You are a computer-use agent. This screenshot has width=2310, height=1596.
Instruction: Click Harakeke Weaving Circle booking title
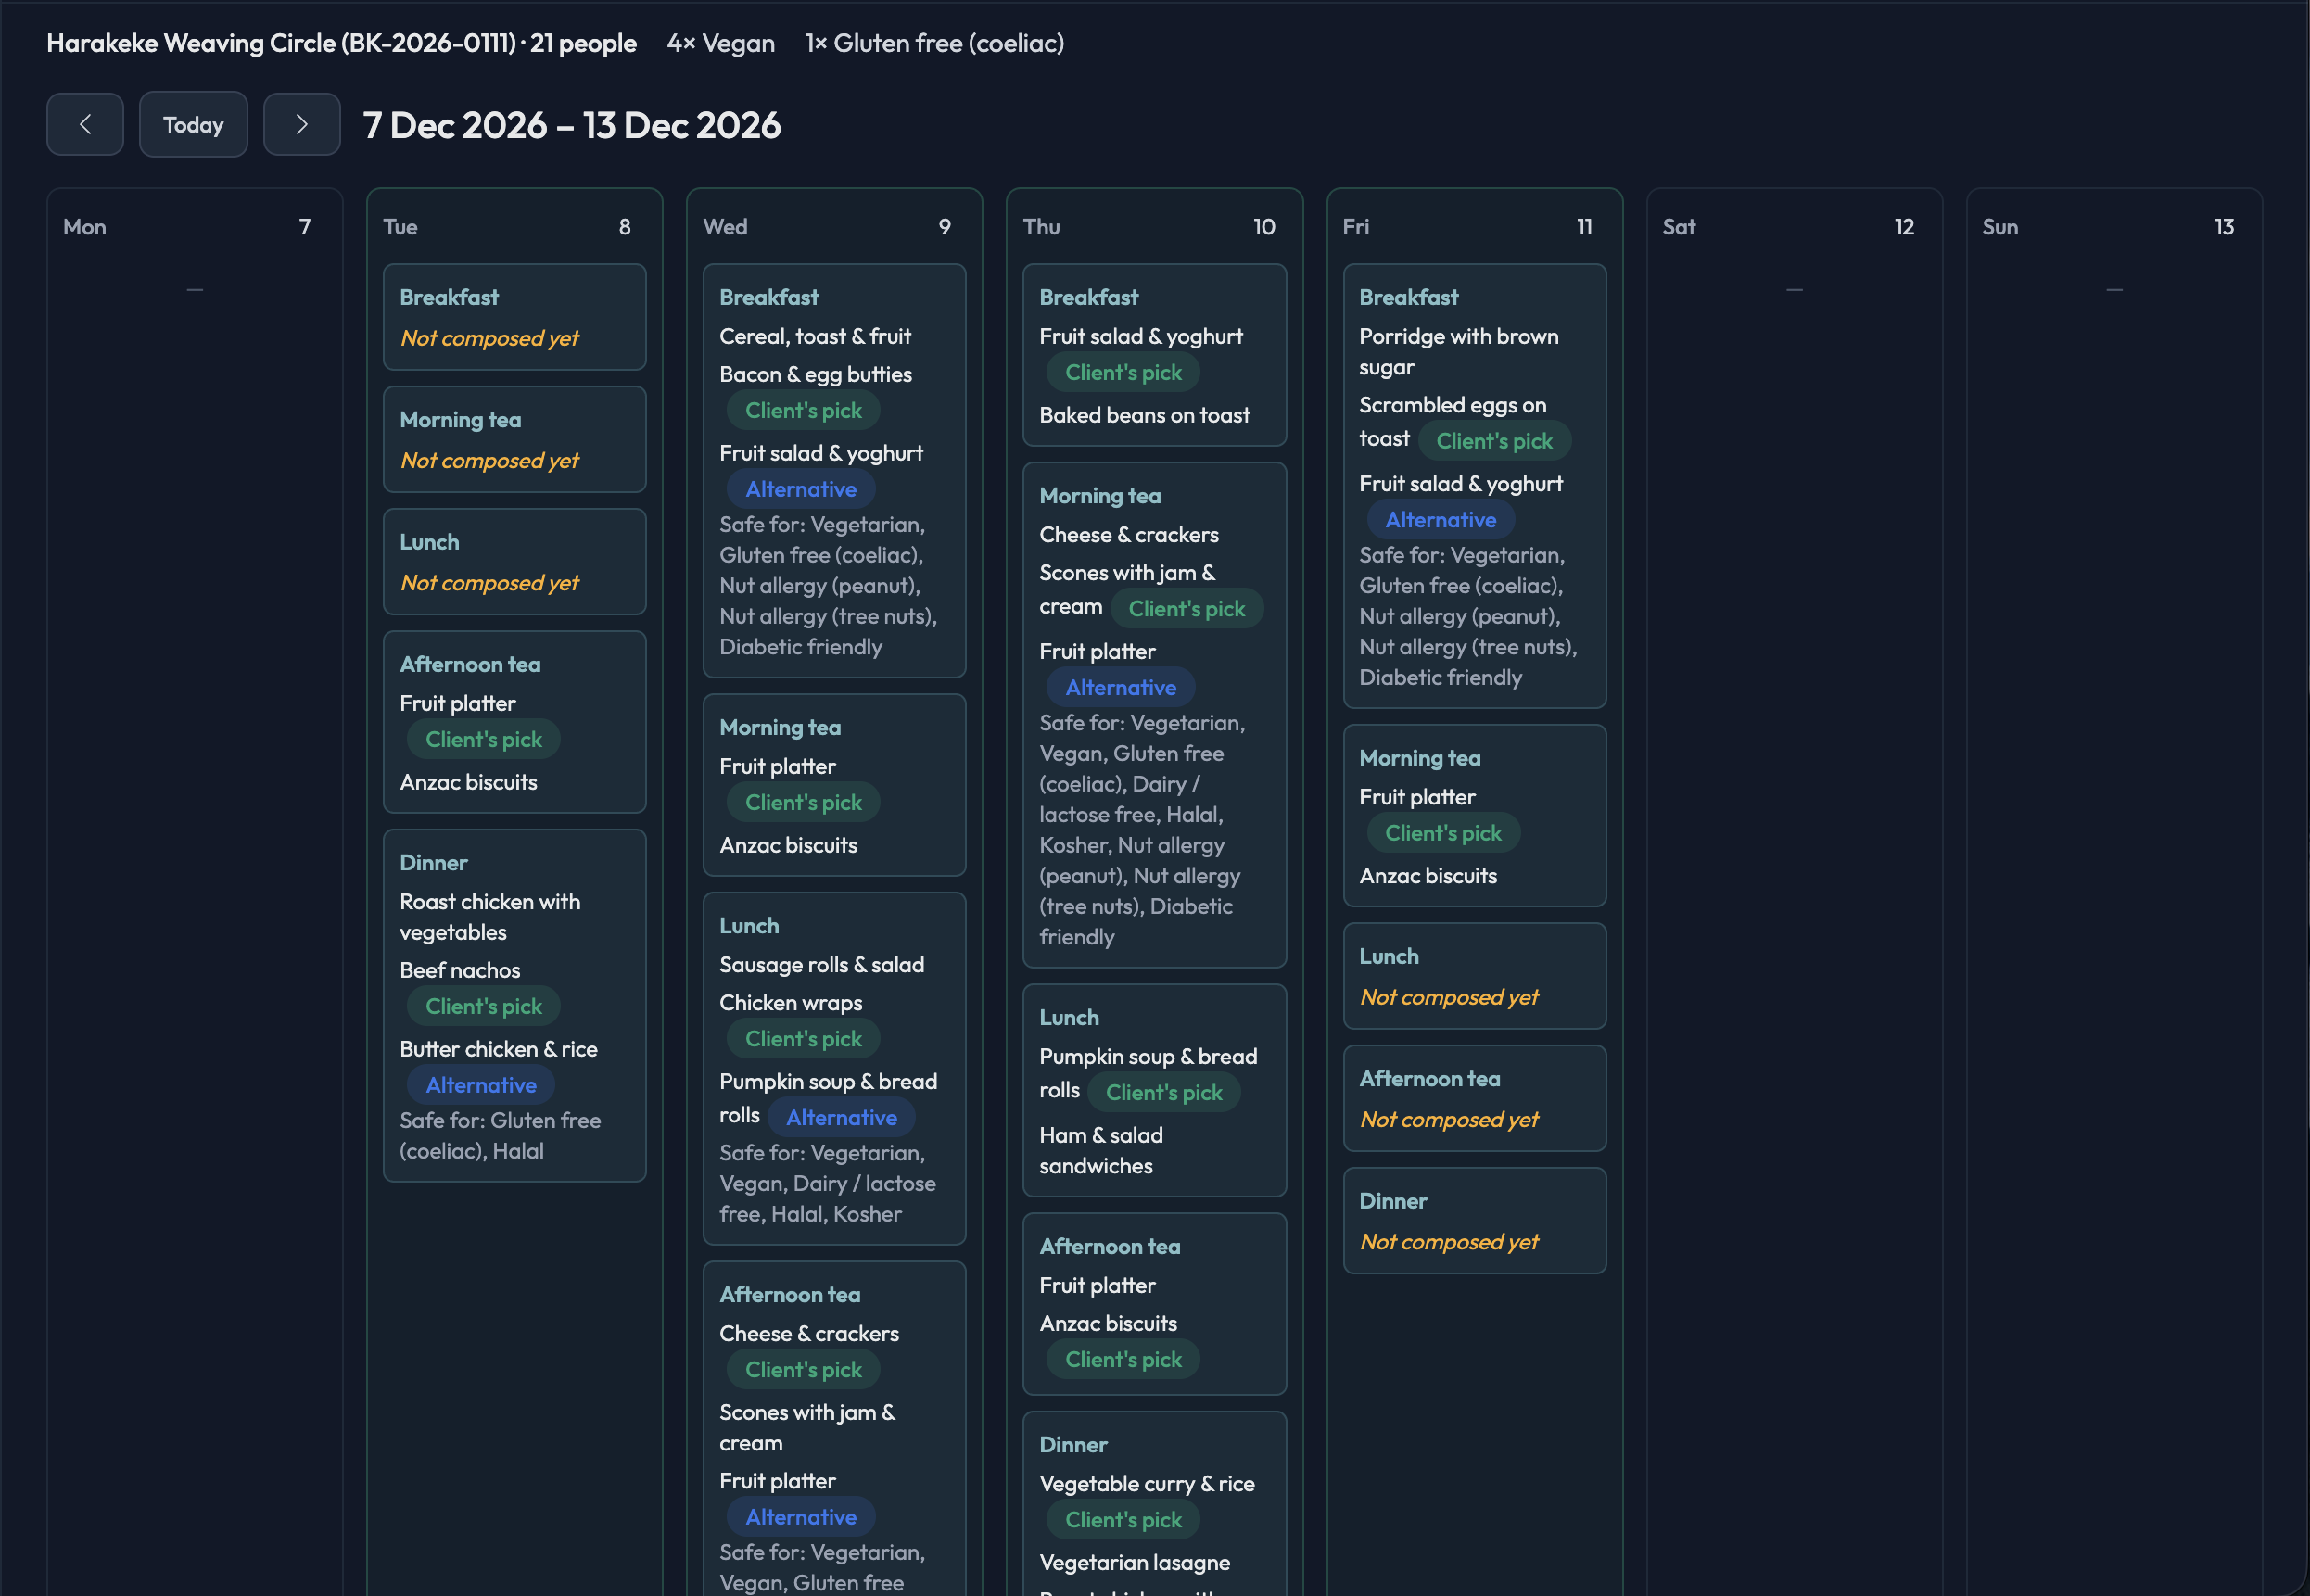(x=341, y=43)
